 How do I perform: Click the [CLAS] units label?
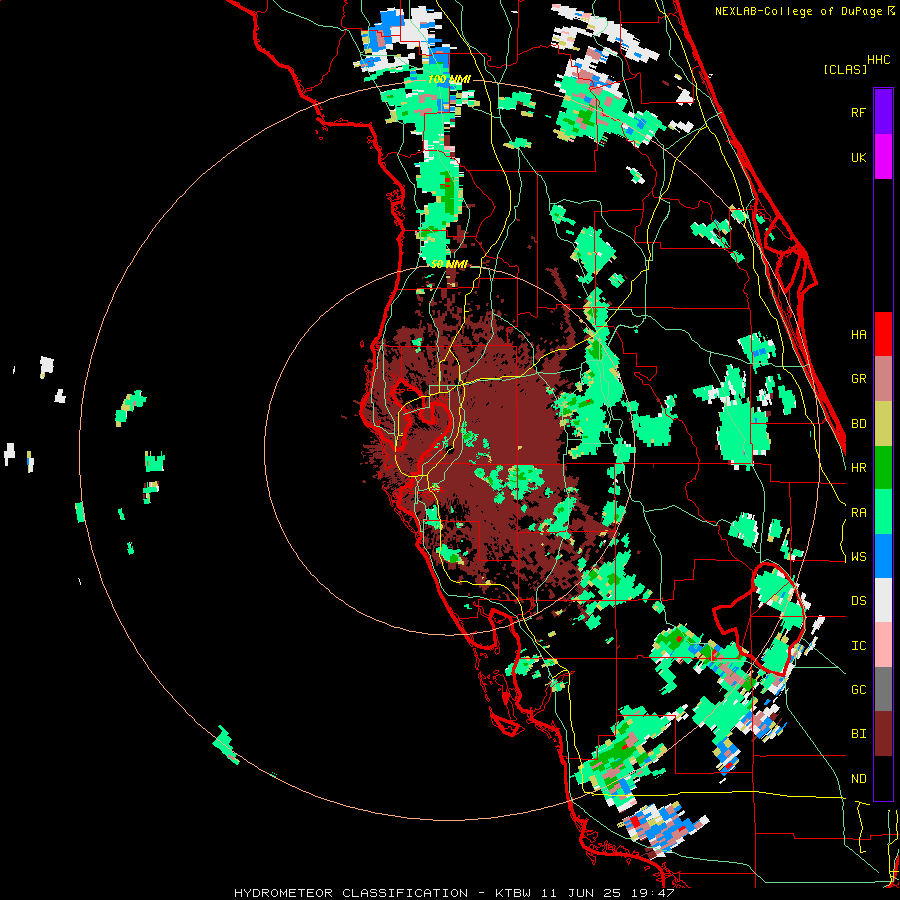[x=845, y=69]
